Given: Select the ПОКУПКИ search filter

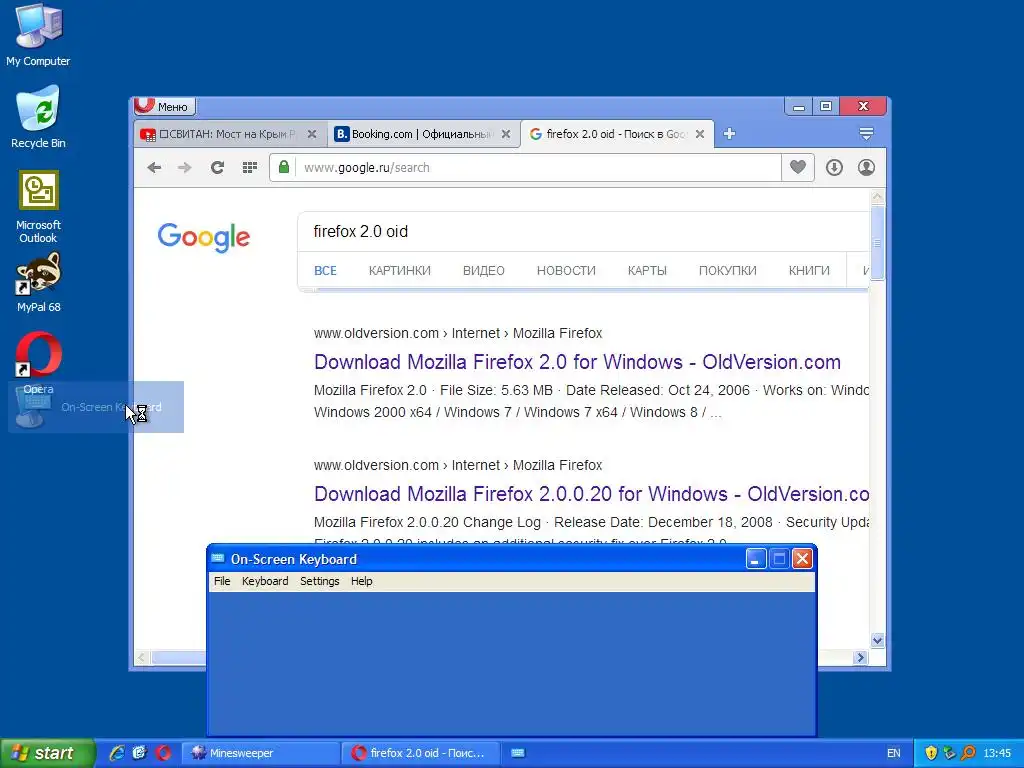Looking at the screenshot, I should (x=728, y=270).
